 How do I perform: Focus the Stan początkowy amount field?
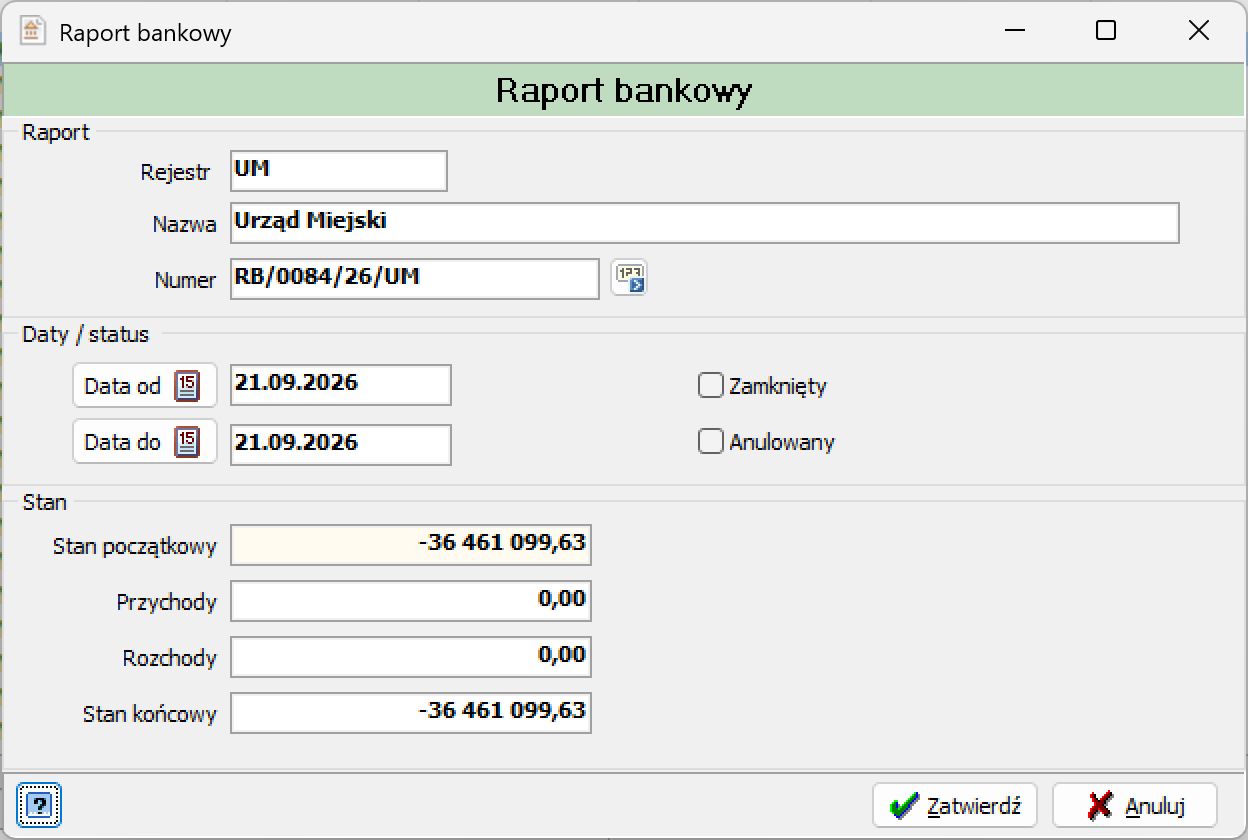(x=411, y=545)
